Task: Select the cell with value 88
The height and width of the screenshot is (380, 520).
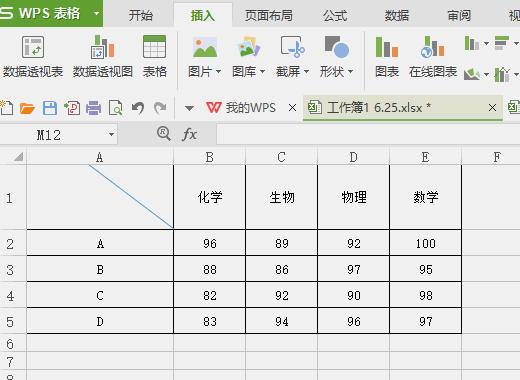Action: click(x=209, y=269)
